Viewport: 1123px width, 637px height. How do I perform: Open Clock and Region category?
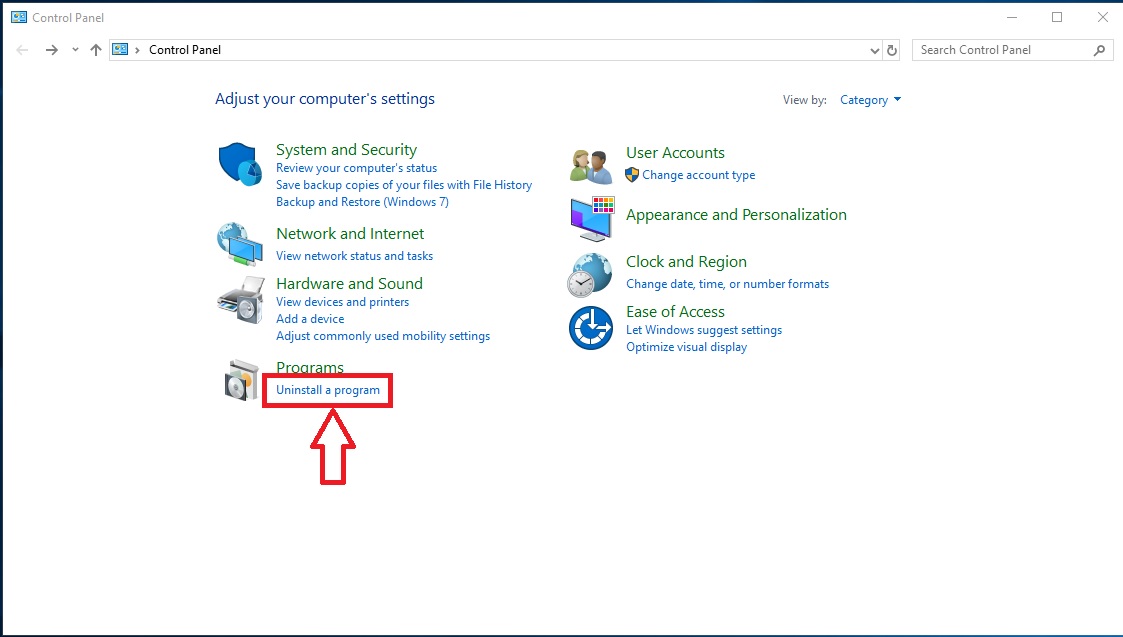[x=686, y=262]
